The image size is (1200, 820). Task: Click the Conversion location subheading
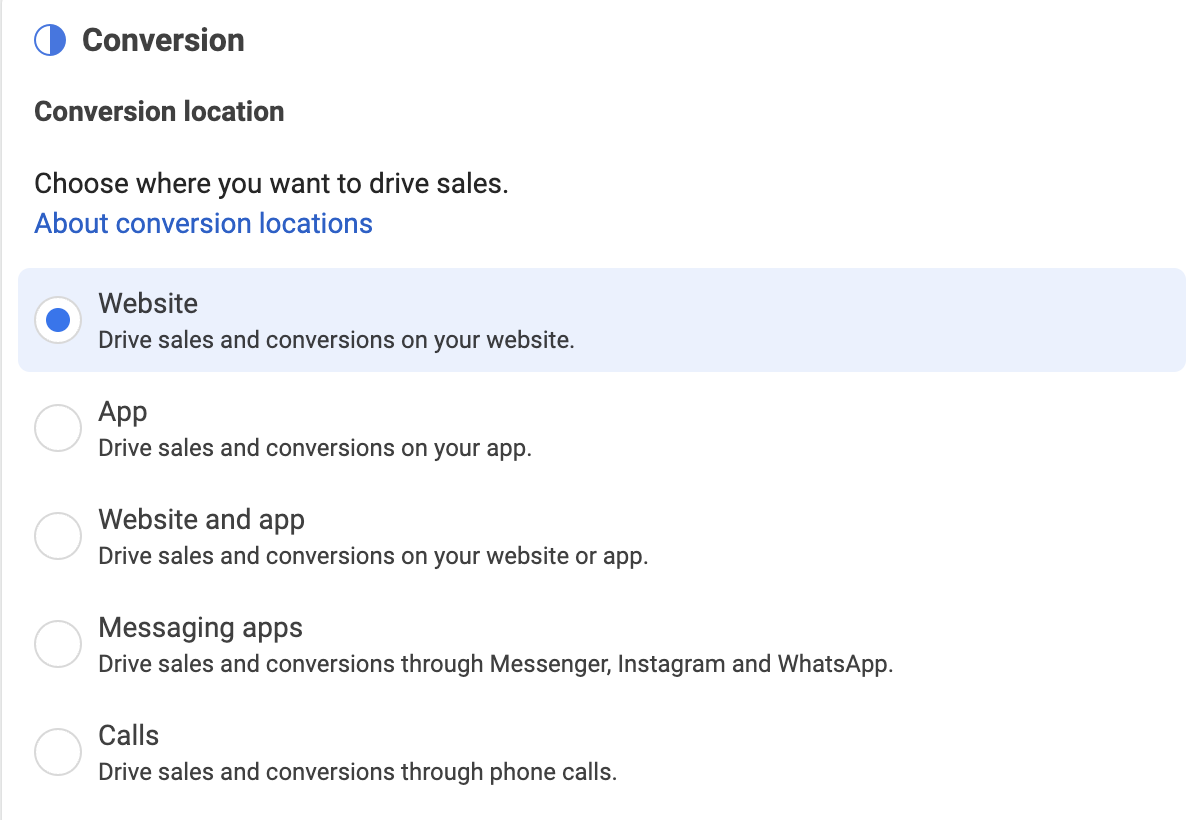pos(158,111)
